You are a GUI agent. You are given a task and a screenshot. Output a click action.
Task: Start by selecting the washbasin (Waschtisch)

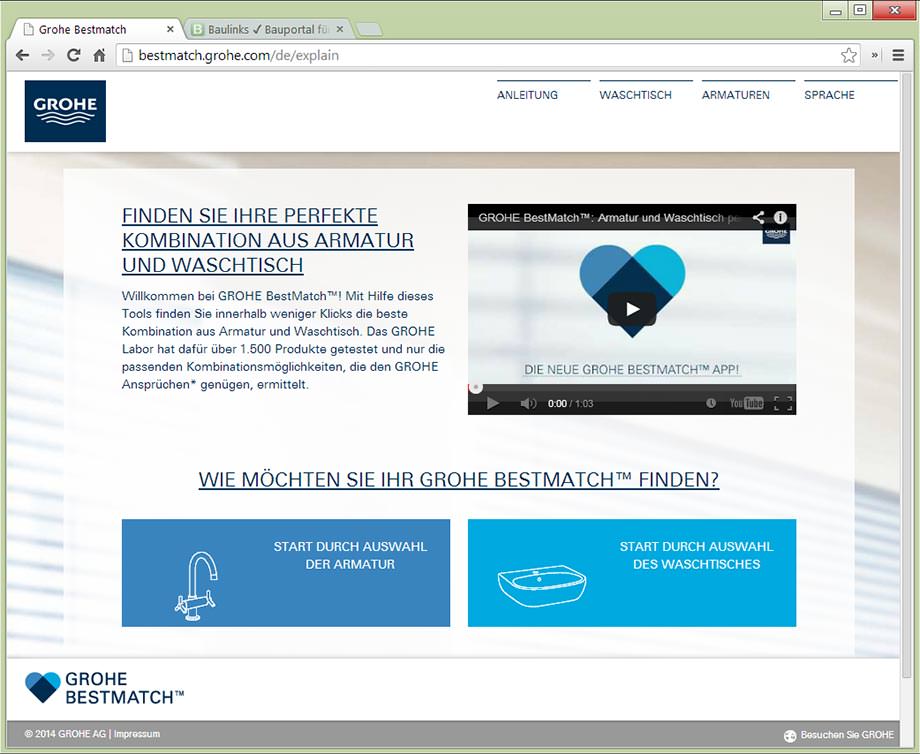click(x=632, y=573)
